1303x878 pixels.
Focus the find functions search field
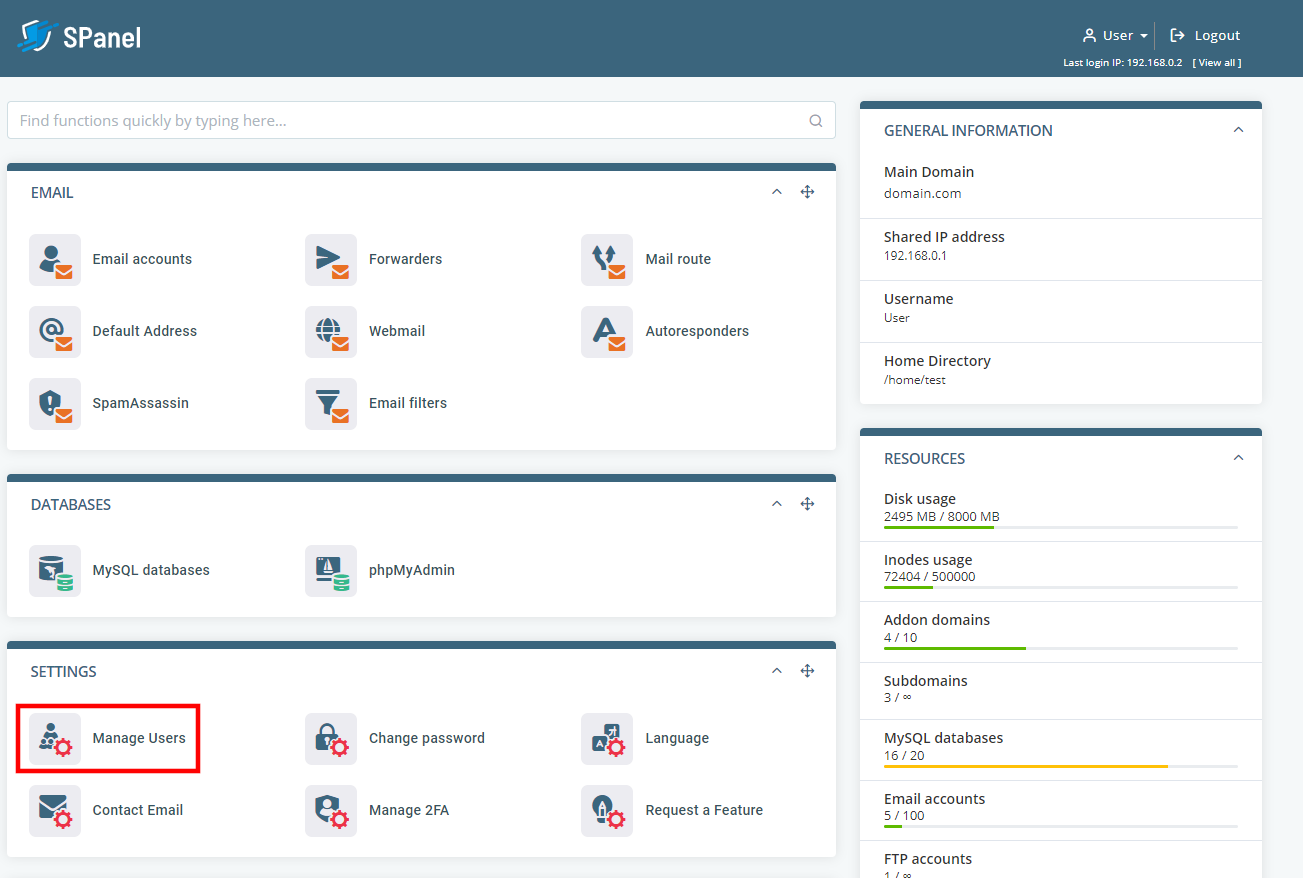(410, 121)
